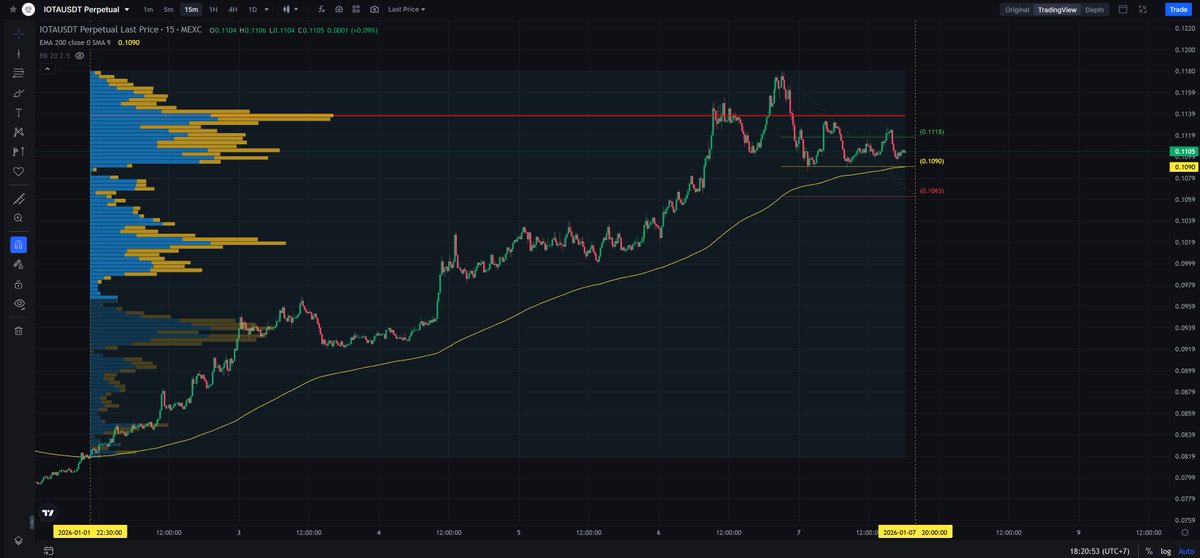Click the green (0.1118) level label
Image resolution: width=1200 pixels, height=558 pixels.
click(931, 132)
